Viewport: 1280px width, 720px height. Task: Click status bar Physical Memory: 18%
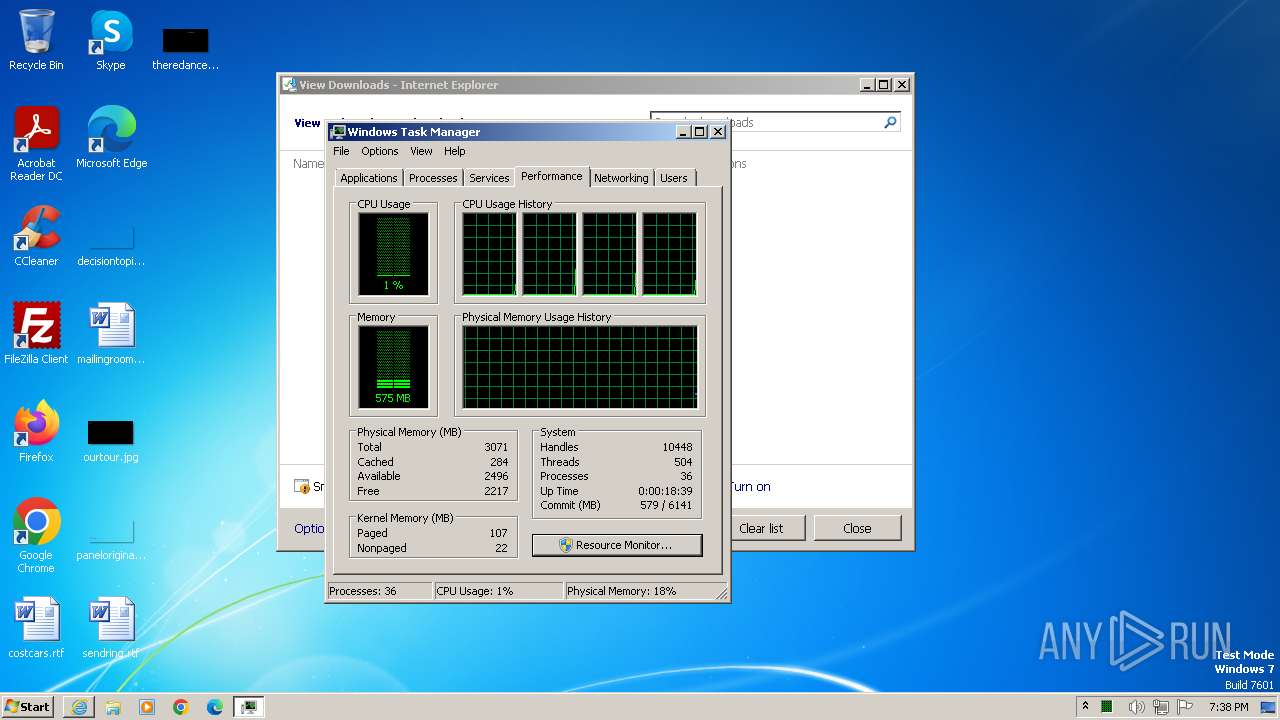(622, 591)
